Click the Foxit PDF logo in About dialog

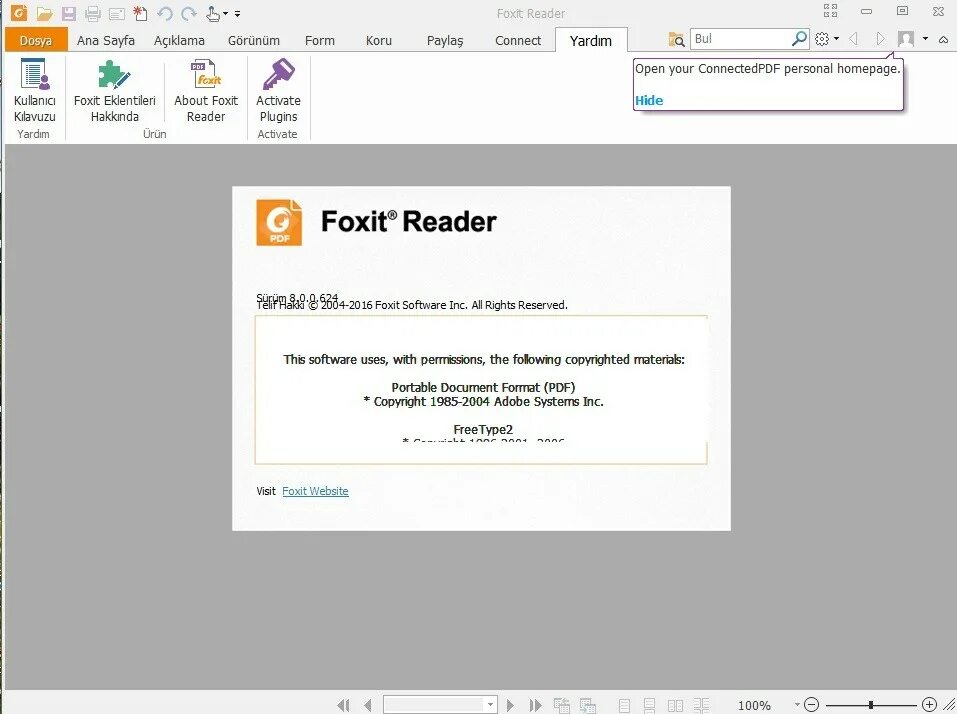click(279, 223)
